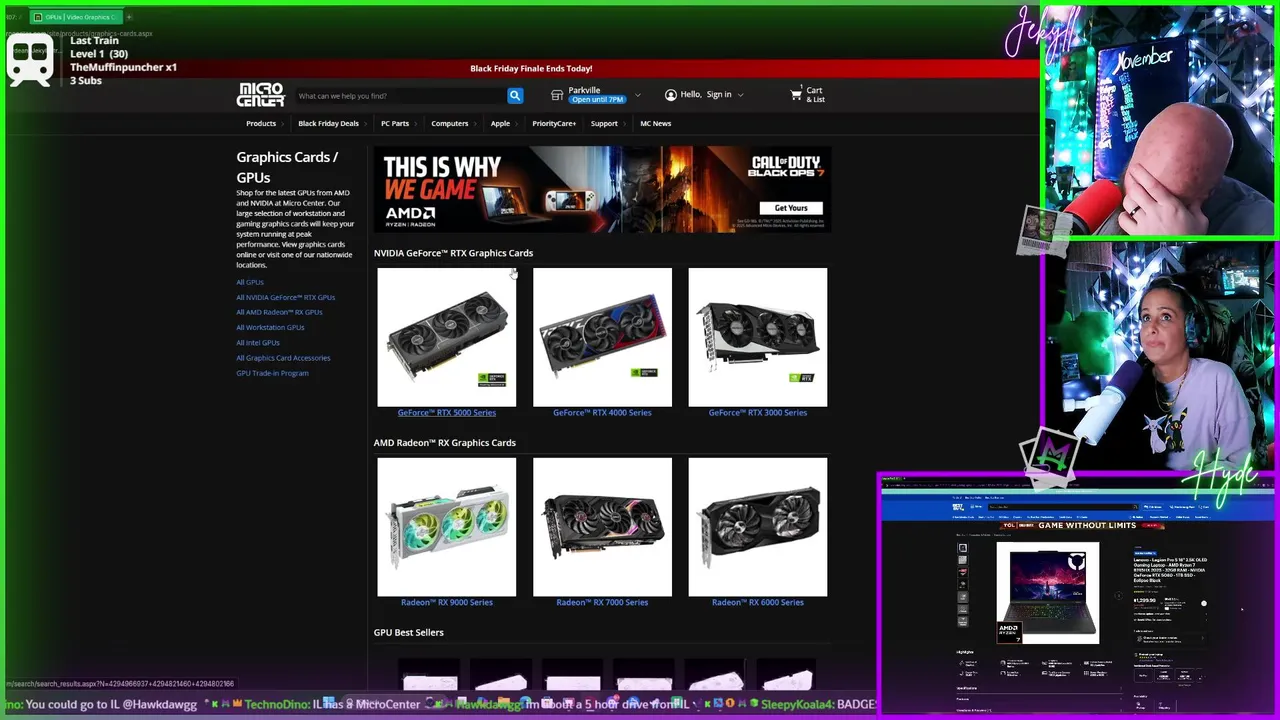The height and width of the screenshot is (720, 1280).
Task: Open the All GPUs link
Action: (250, 282)
